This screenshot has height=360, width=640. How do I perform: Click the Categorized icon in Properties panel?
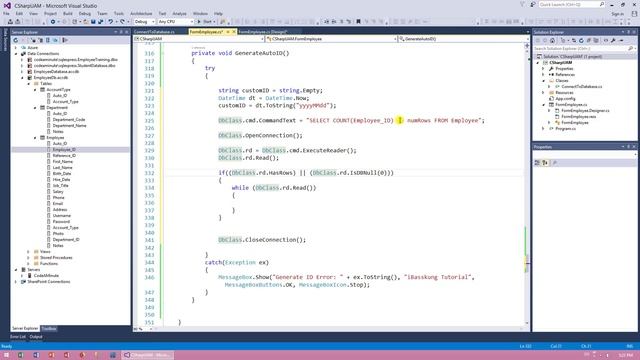click(537, 163)
